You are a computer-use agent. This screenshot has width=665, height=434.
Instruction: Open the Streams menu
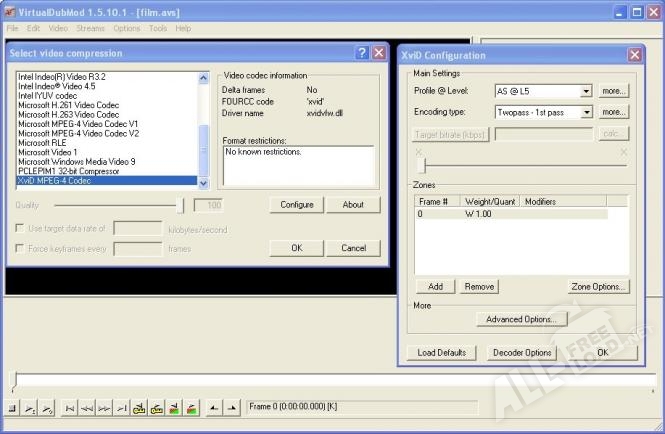pos(91,28)
